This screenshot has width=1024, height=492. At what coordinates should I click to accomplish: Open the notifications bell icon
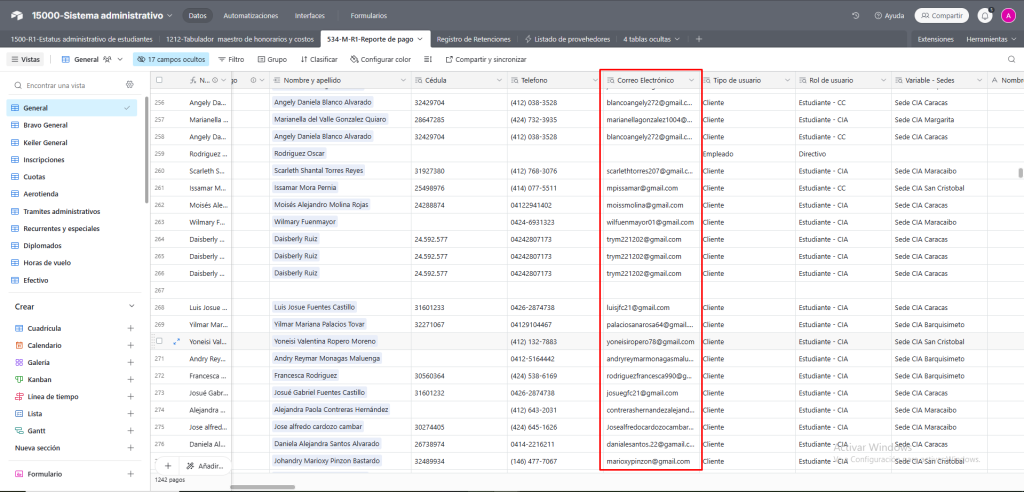(x=984, y=15)
